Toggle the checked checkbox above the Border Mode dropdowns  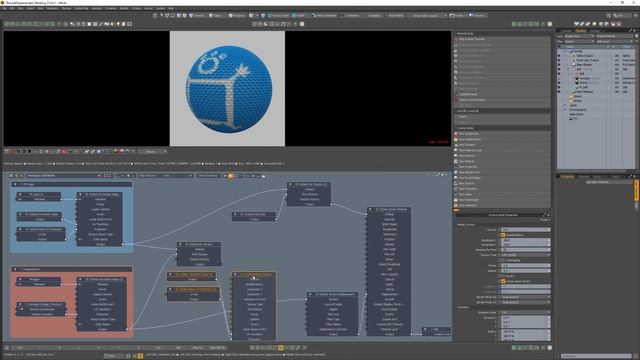click(503, 281)
